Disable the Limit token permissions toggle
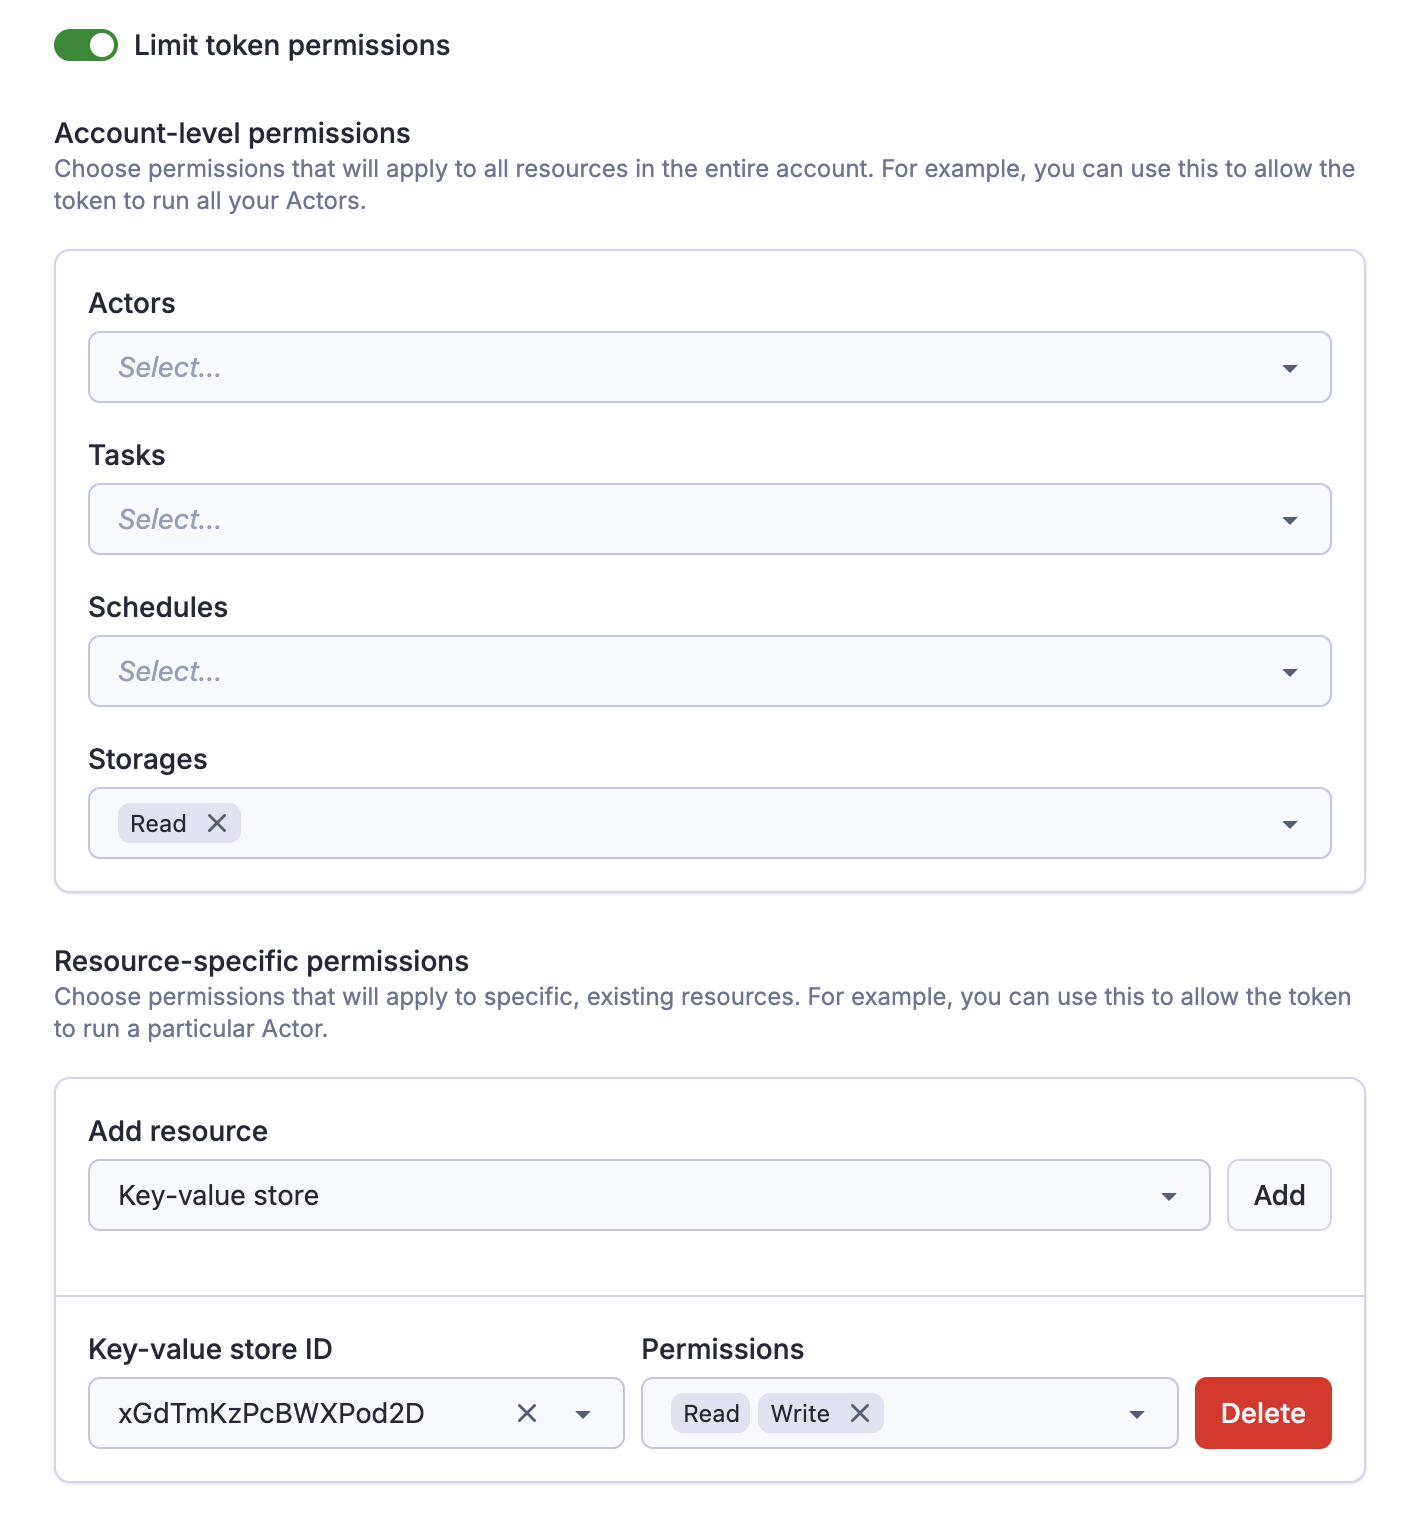The width and height of the screenshot is (1412, 1522). pyautogui.click(x=86, y=44)
